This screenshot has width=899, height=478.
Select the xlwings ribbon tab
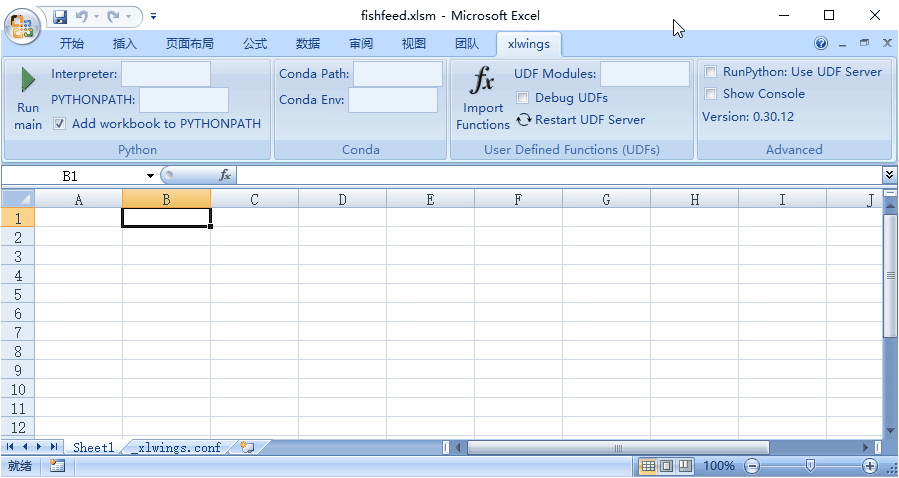coord(529,44)
